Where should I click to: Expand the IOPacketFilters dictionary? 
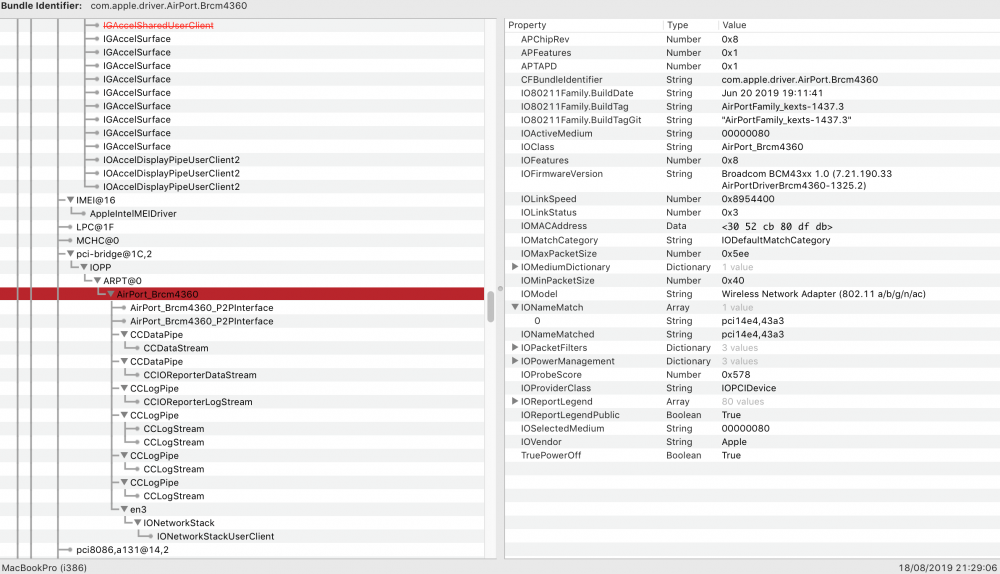click(x=515, y=348)
